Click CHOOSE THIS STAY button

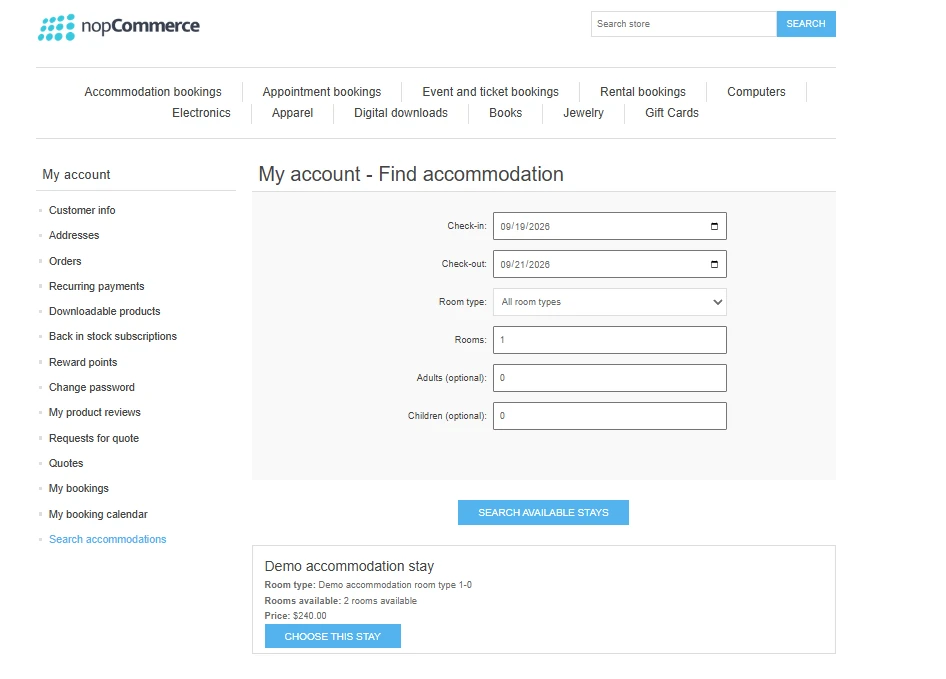(x=332, y=636)
